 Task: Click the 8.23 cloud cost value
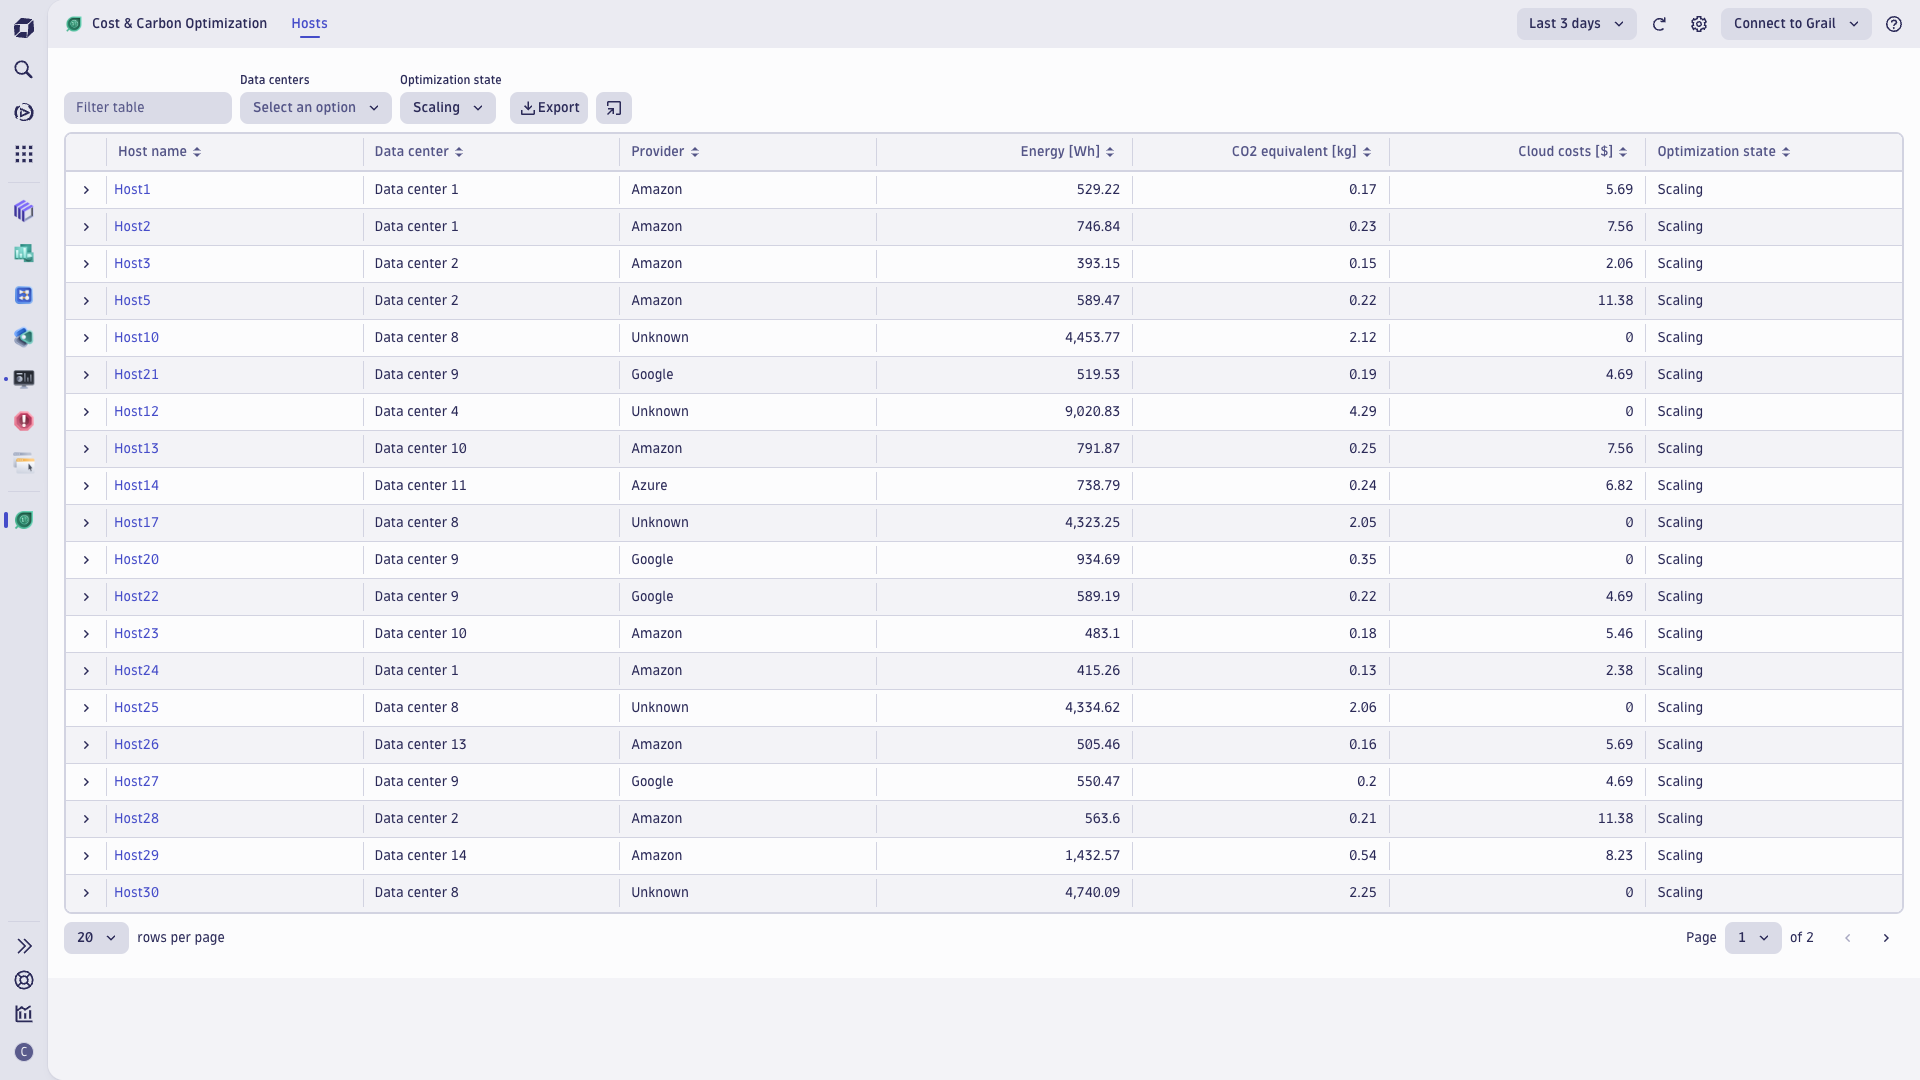tap(1619, 856)
